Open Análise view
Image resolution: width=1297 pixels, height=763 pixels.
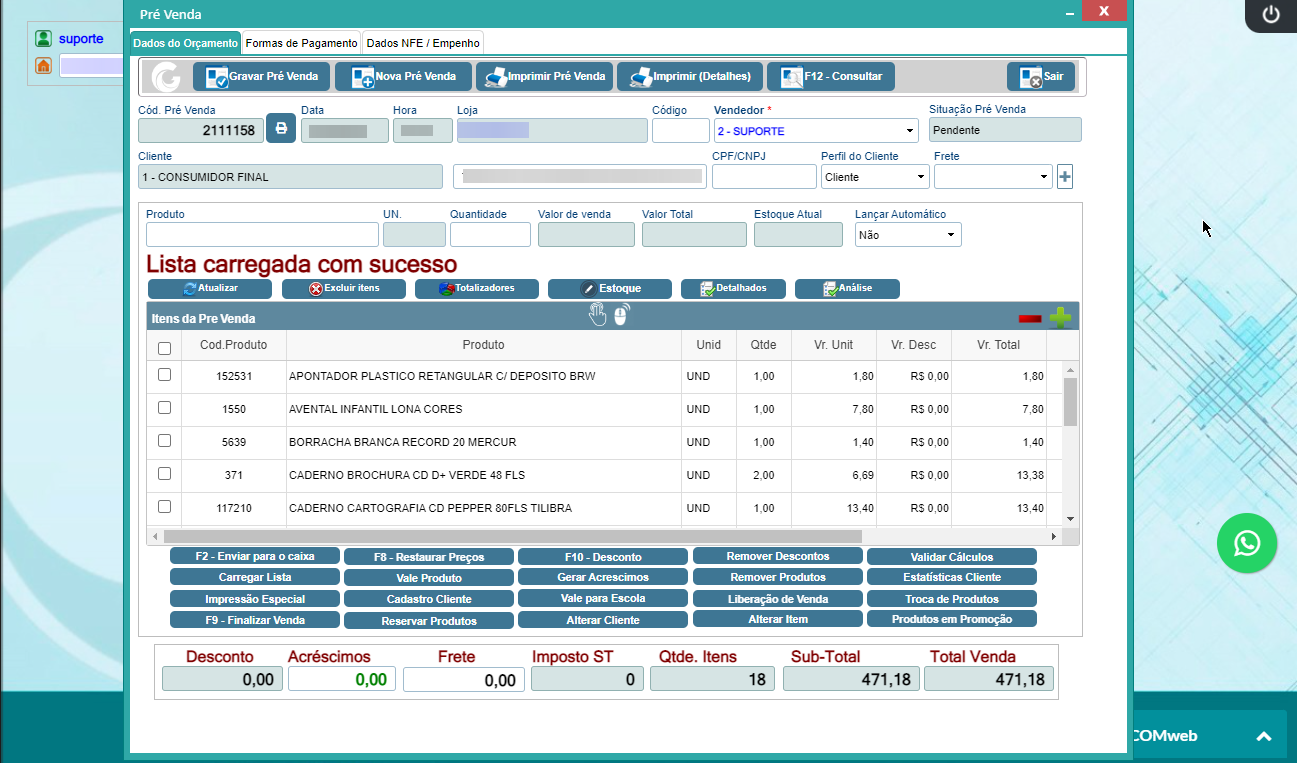pos(847,289)
